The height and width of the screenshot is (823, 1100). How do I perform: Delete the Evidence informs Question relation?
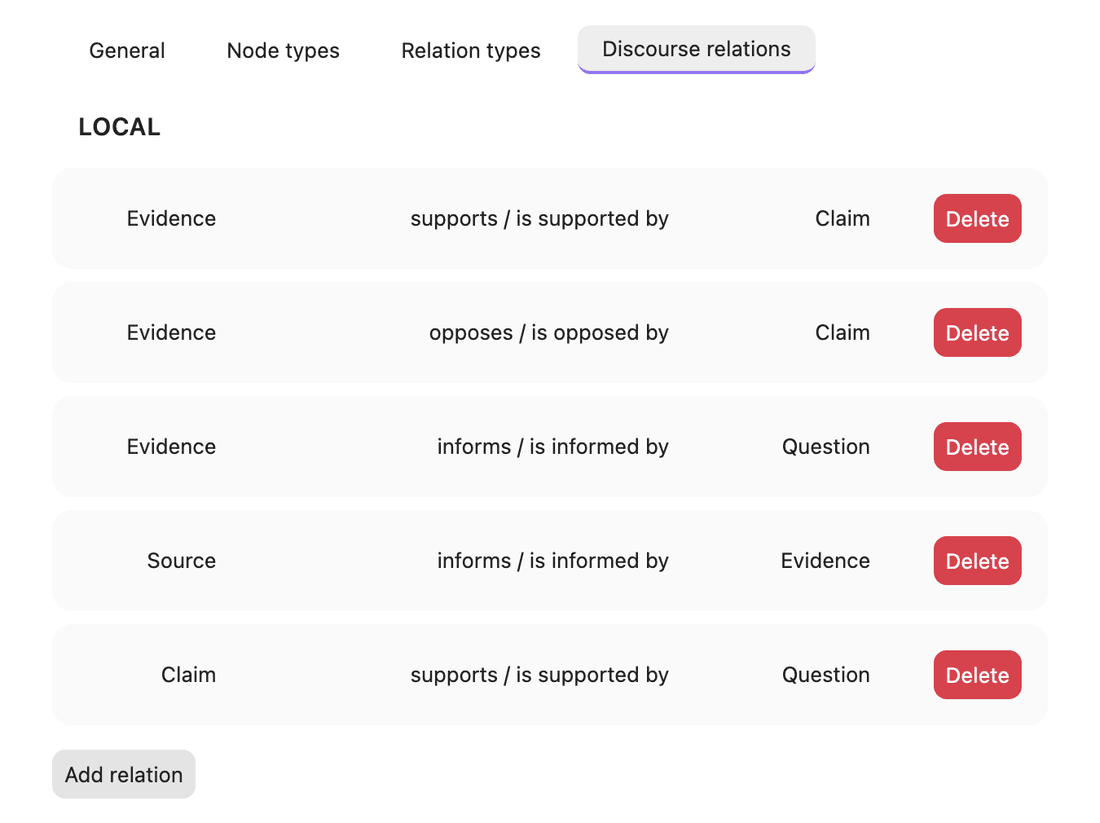pyautogui.click(x=977, y=447)
